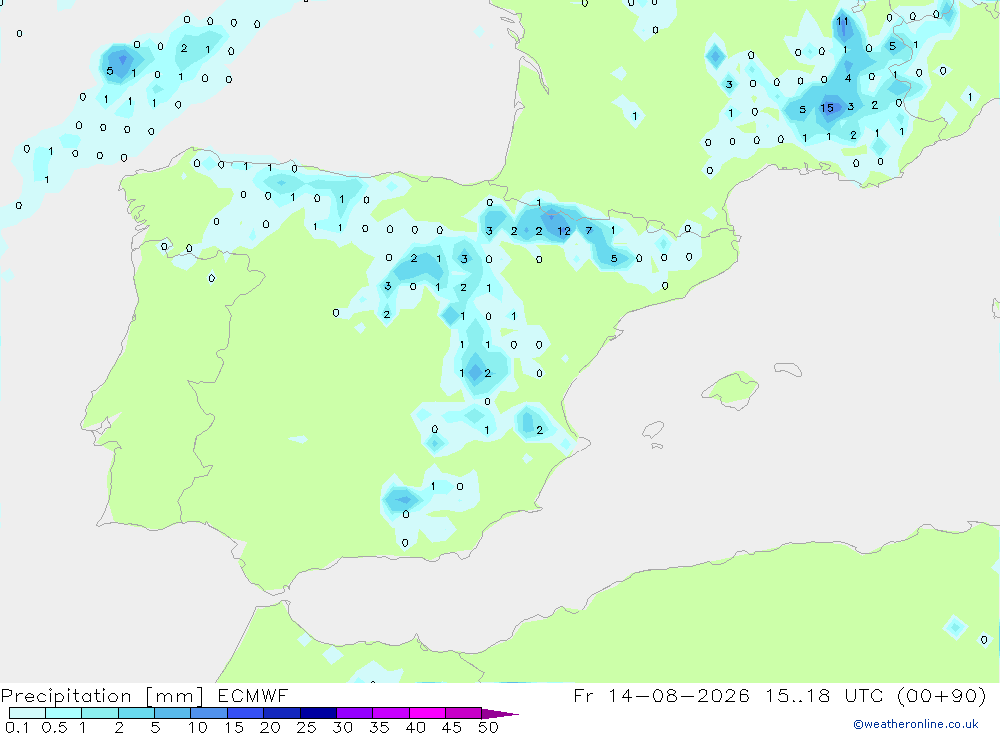Pick magenta legend swatch between 40 and 45
1000x733 pixels.
point(427,713)
